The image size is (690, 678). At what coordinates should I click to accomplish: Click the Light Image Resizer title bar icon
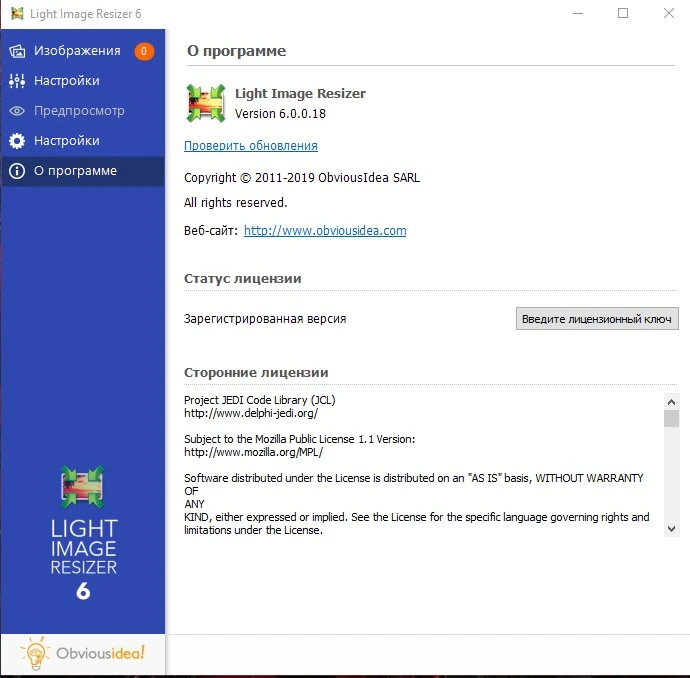click(x=17, y=14)
